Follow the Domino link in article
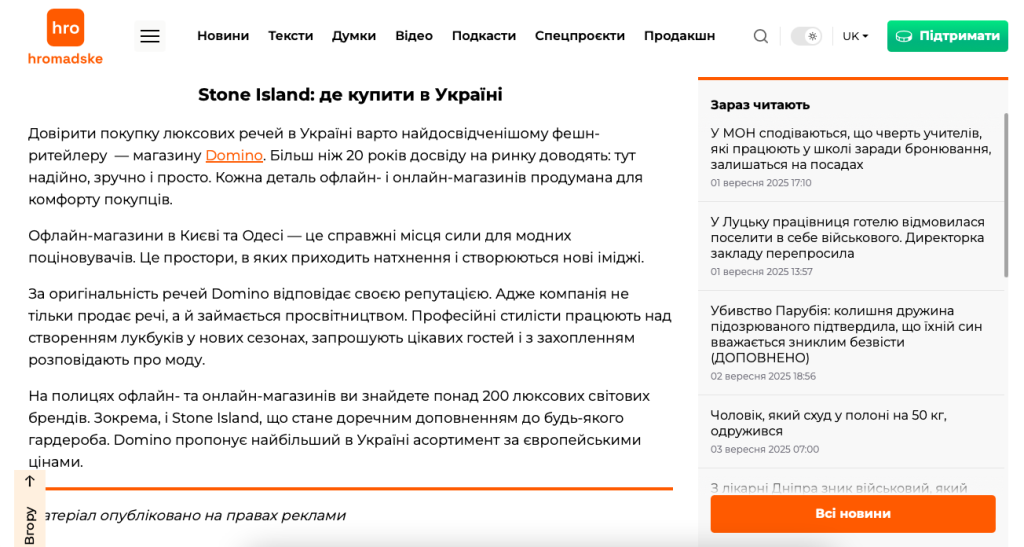The image size is (1024, 547). (234, 155)
